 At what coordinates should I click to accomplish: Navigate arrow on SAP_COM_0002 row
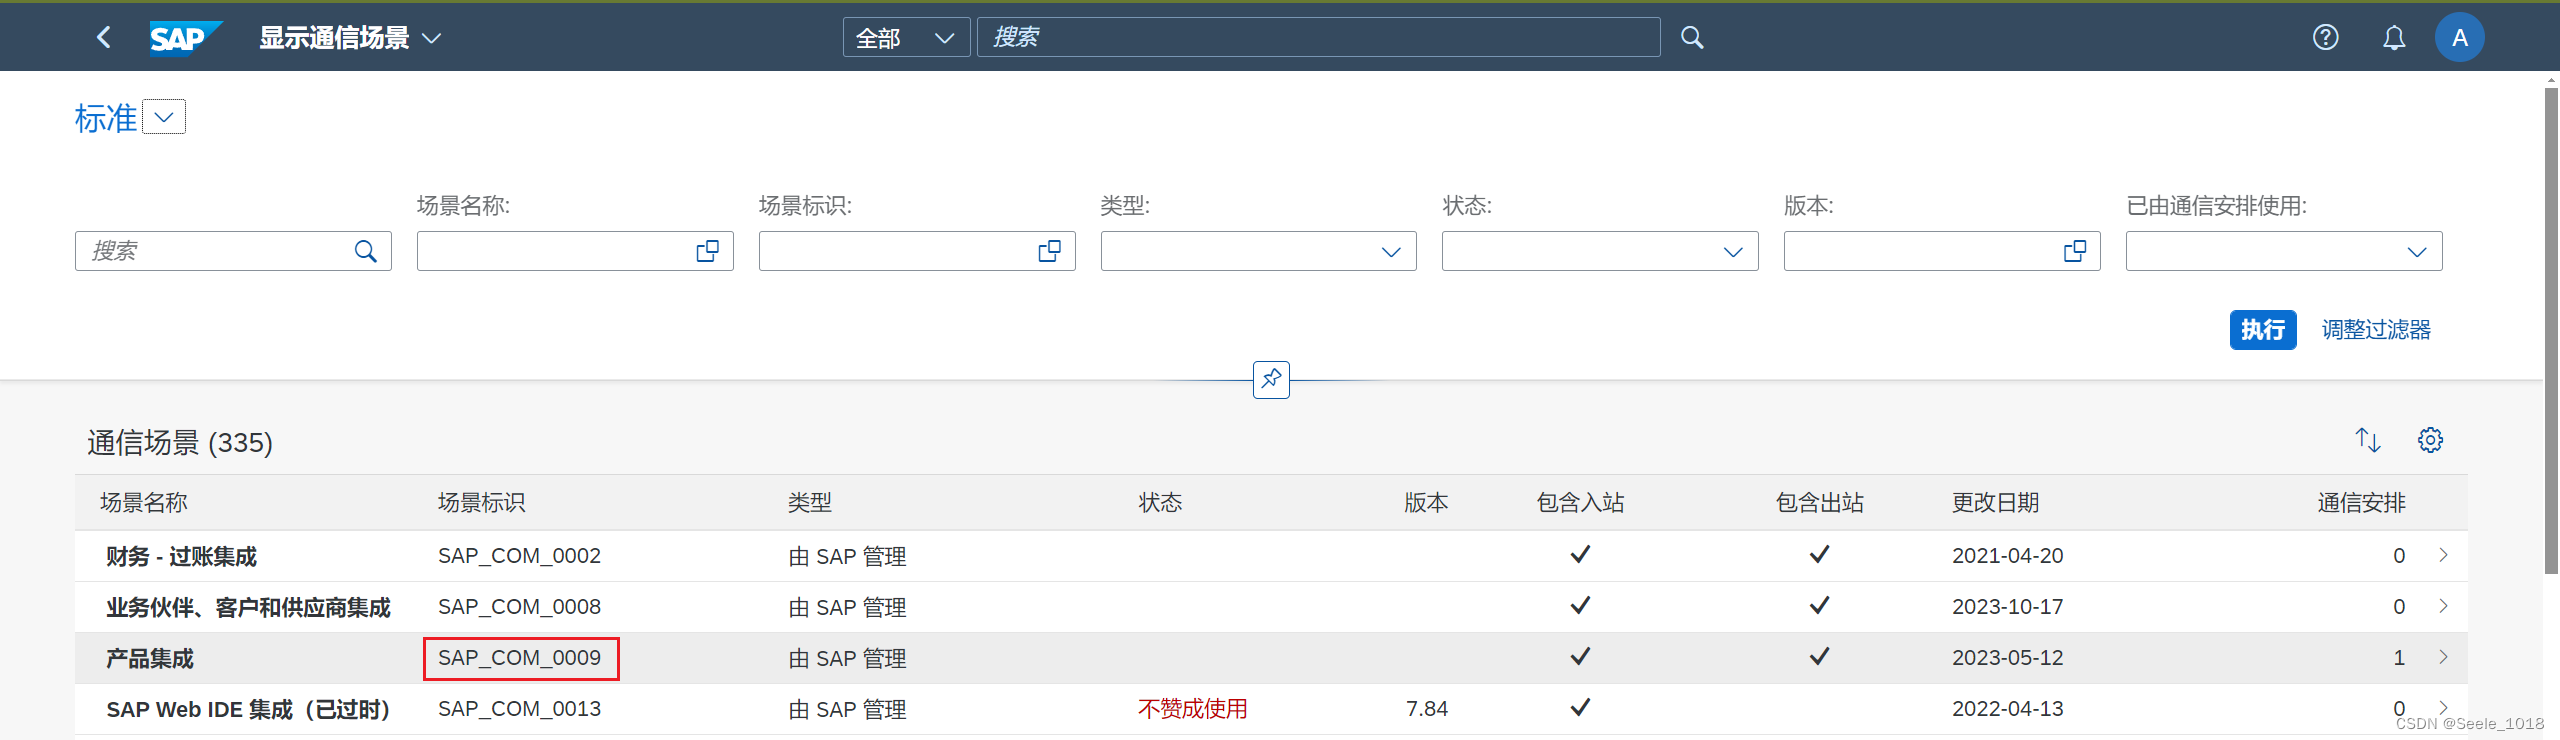(2443, 555)
